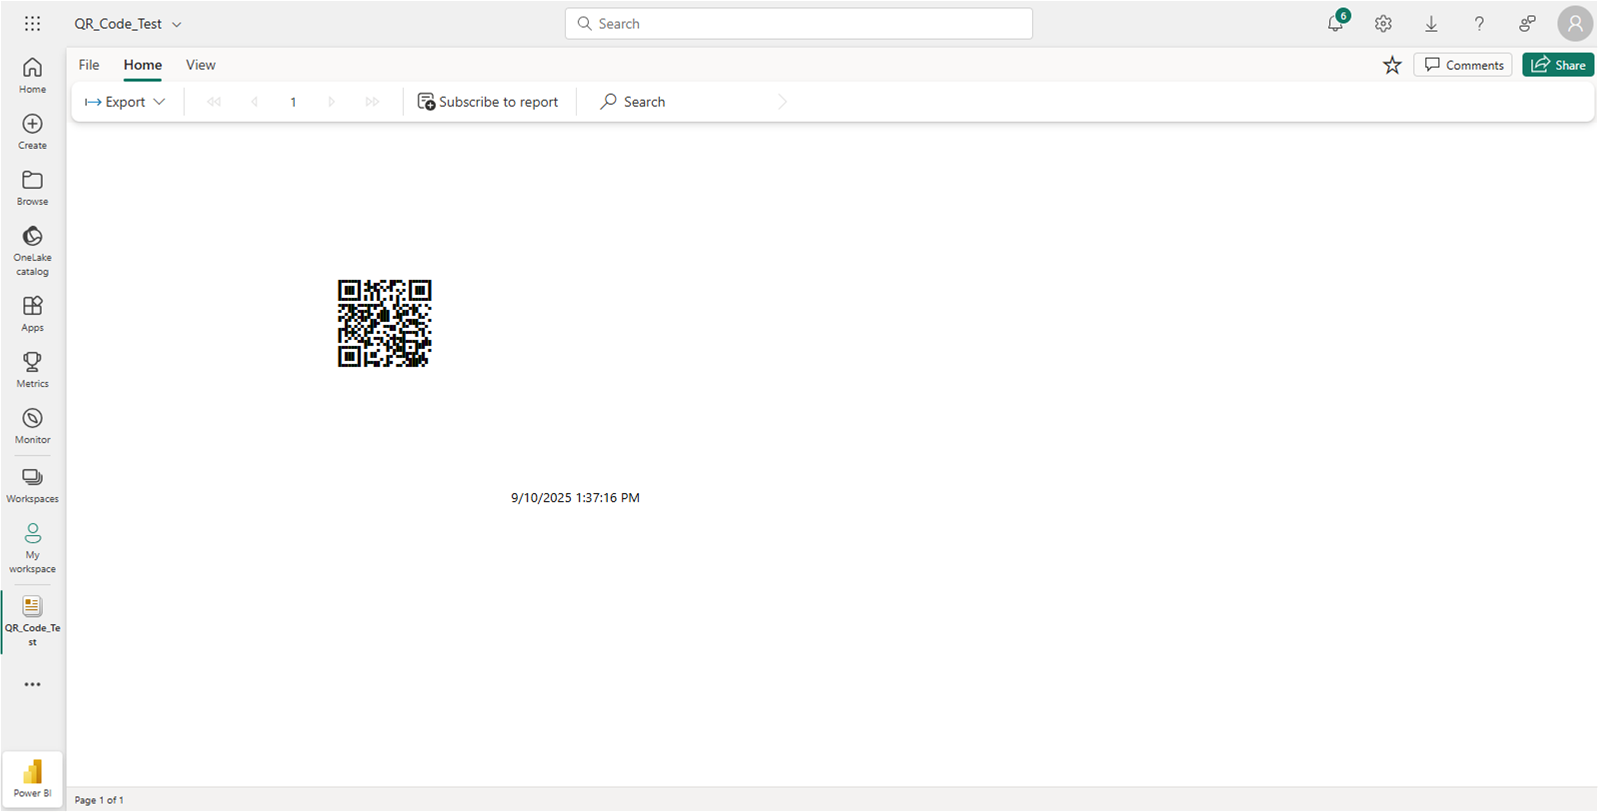Open the File menu
Viewport: 1598px width, 812px height.
(89, 65)
